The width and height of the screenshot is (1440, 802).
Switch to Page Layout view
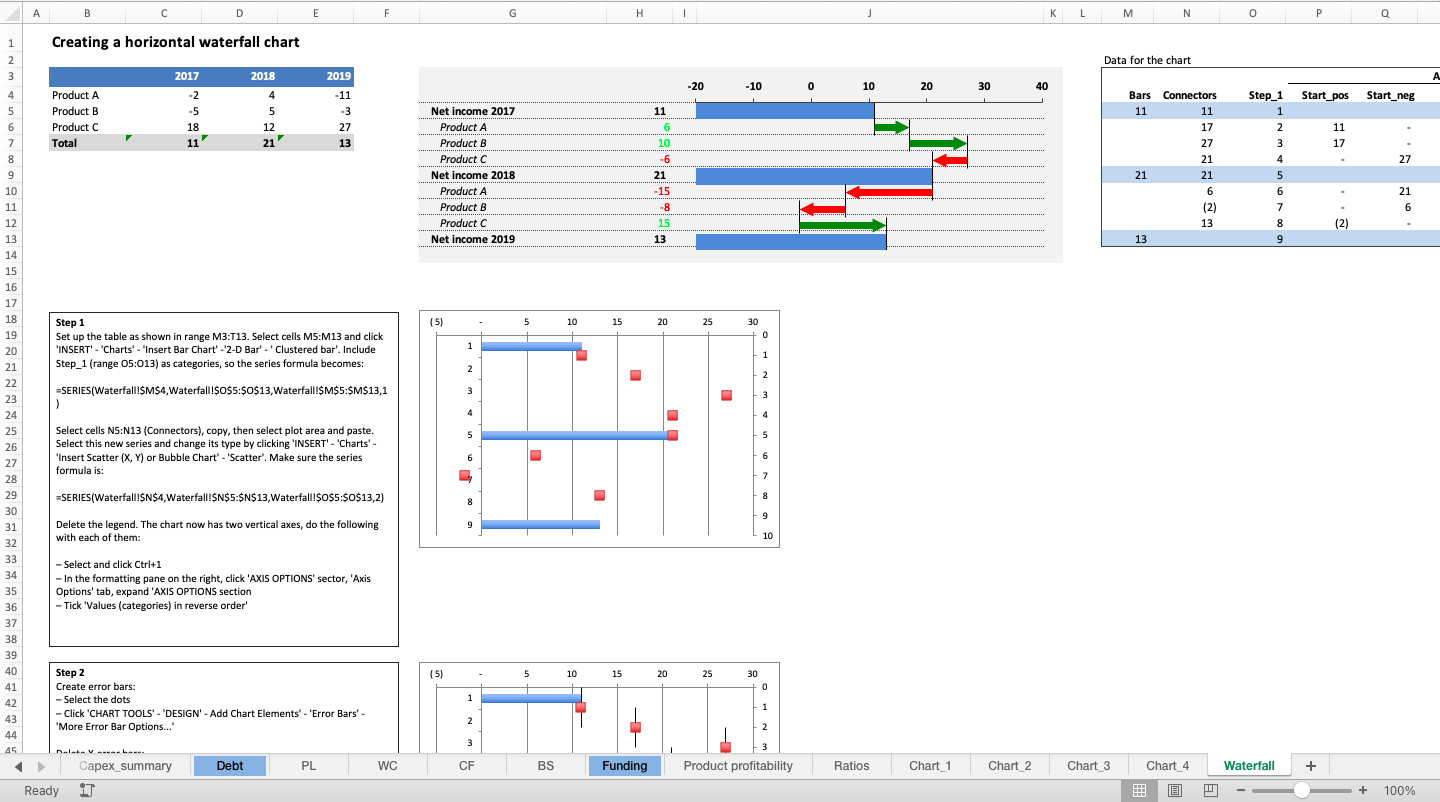pyautogui.click(x=1175, y=791)
